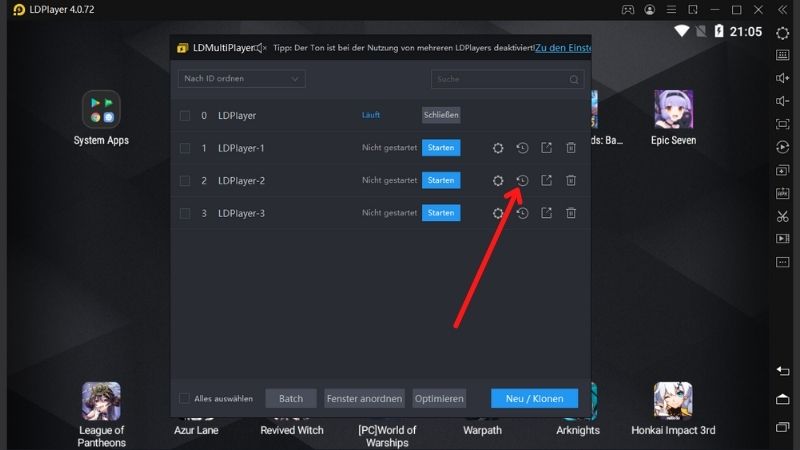
Task: Open settings gear for LDPlayer-1
Action: (x=498, y=148)
